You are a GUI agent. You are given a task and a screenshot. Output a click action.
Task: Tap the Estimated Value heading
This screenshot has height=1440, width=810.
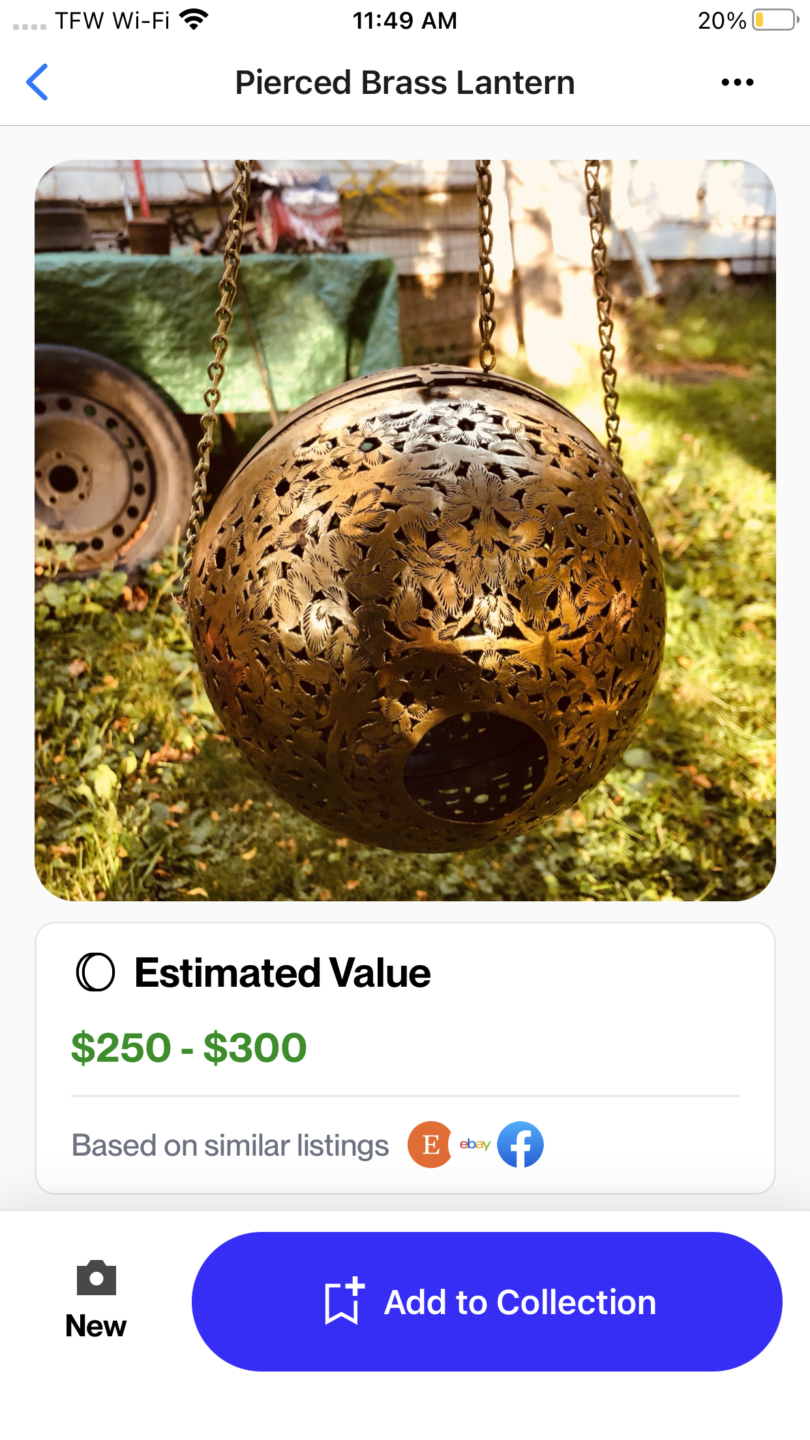point(282,973)
